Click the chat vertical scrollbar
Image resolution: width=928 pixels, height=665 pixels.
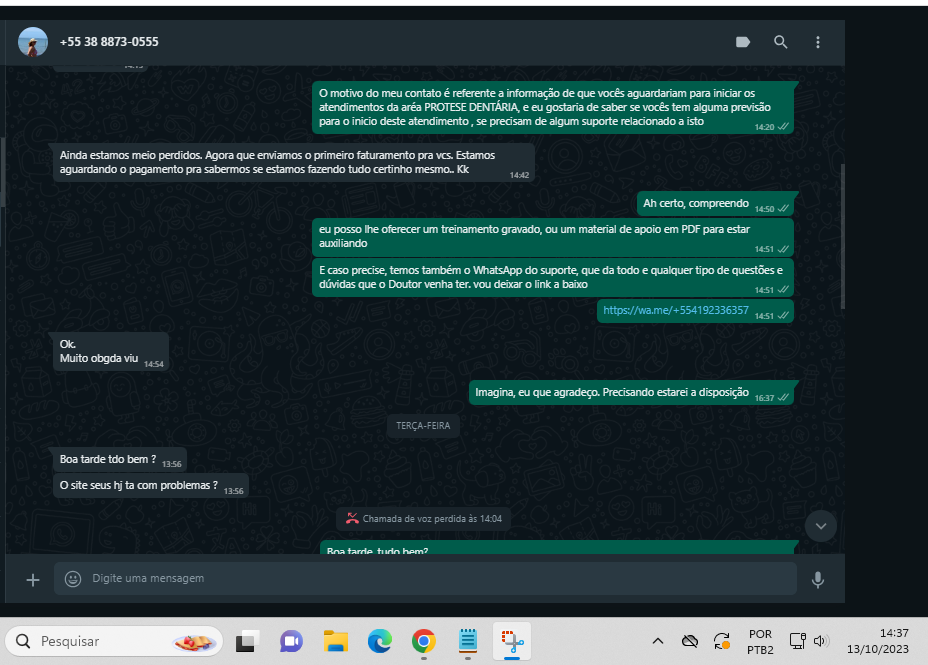(842, 237)
